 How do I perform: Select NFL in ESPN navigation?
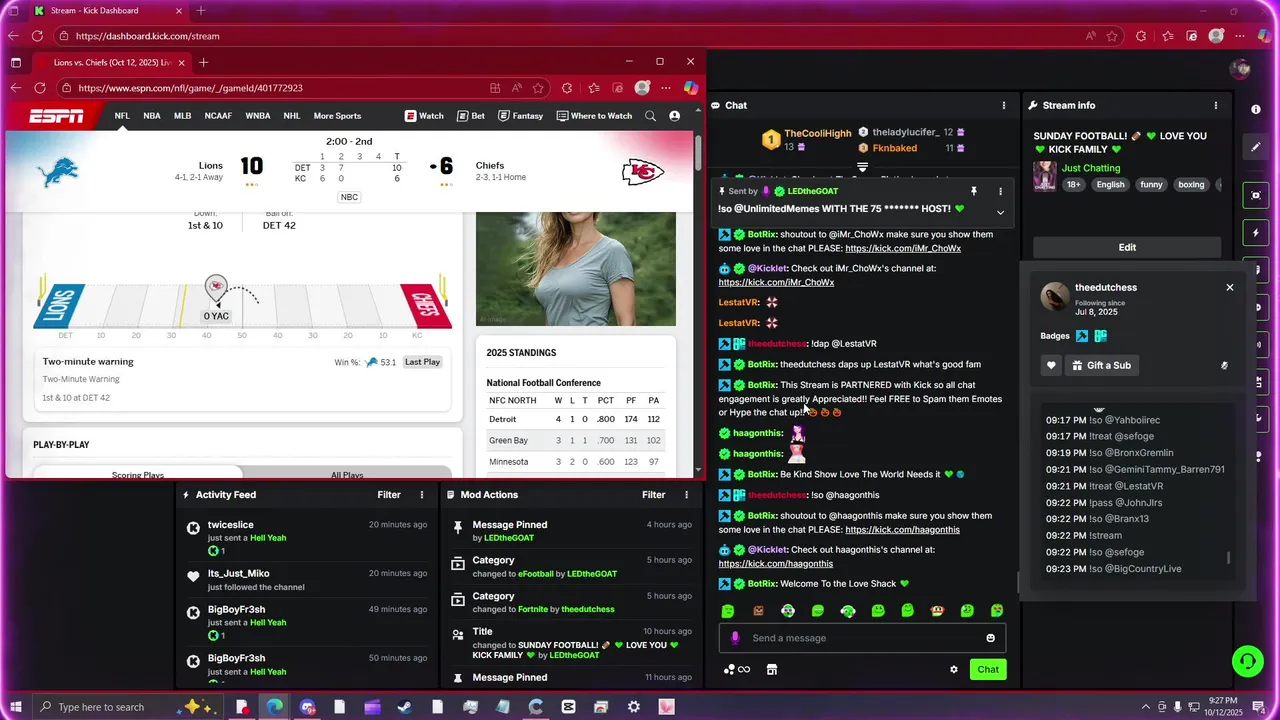[x=122, y=116]
